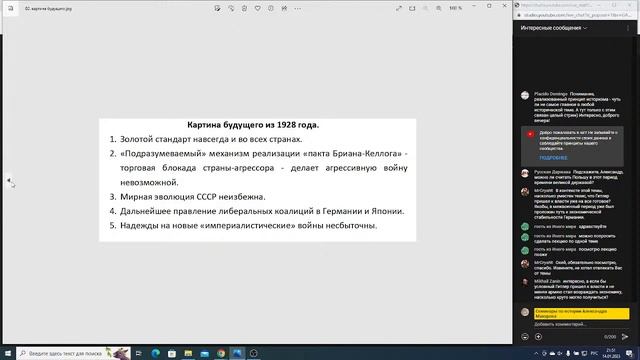Go to previous image with left arrow
The image size is (640, 360).
click(x=9, y=180)
